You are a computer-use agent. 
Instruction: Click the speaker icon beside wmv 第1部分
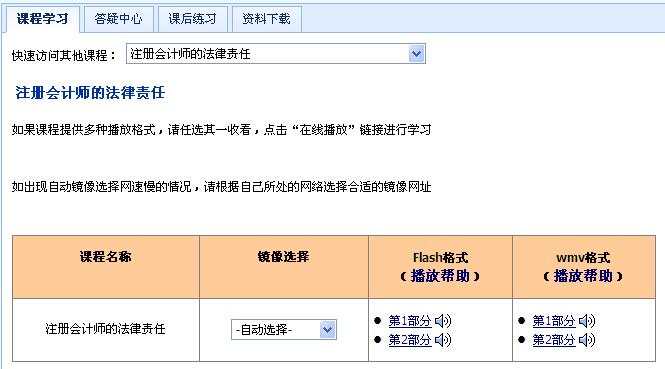click(x=587, y=321)
